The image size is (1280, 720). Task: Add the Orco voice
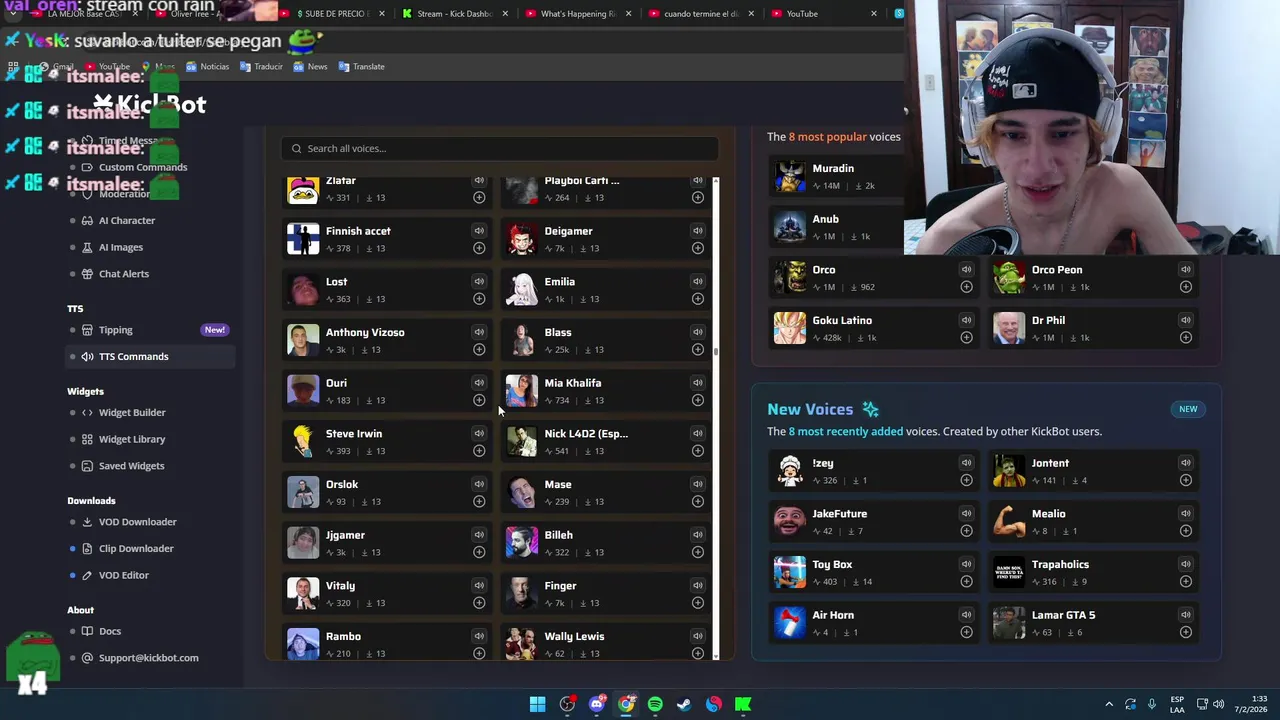click(966, 287)
